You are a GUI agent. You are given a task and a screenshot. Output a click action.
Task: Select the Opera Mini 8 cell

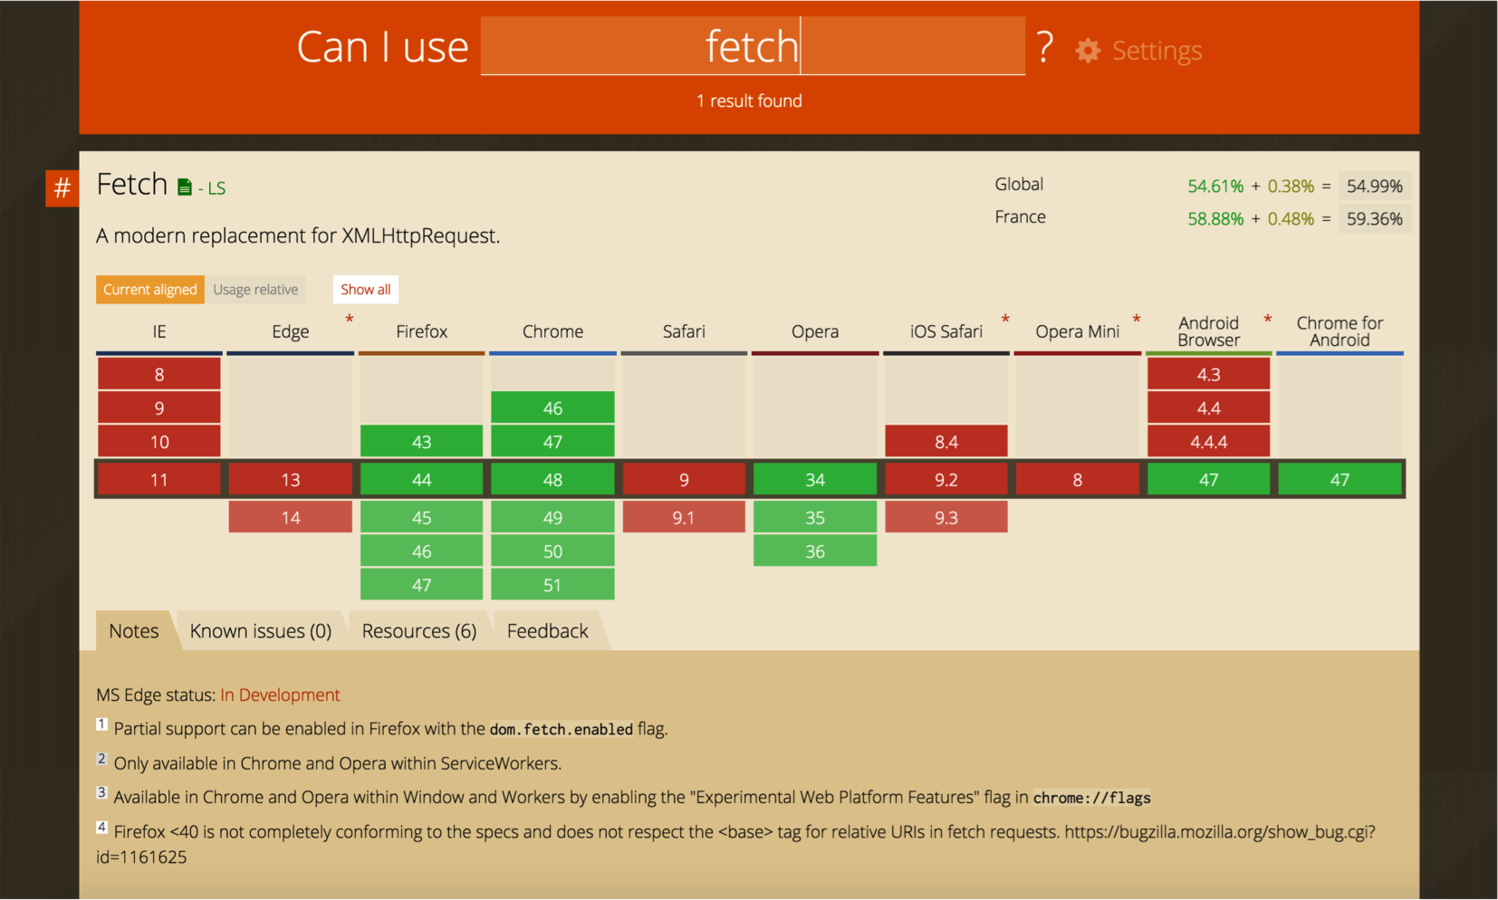click(1077, 480)
